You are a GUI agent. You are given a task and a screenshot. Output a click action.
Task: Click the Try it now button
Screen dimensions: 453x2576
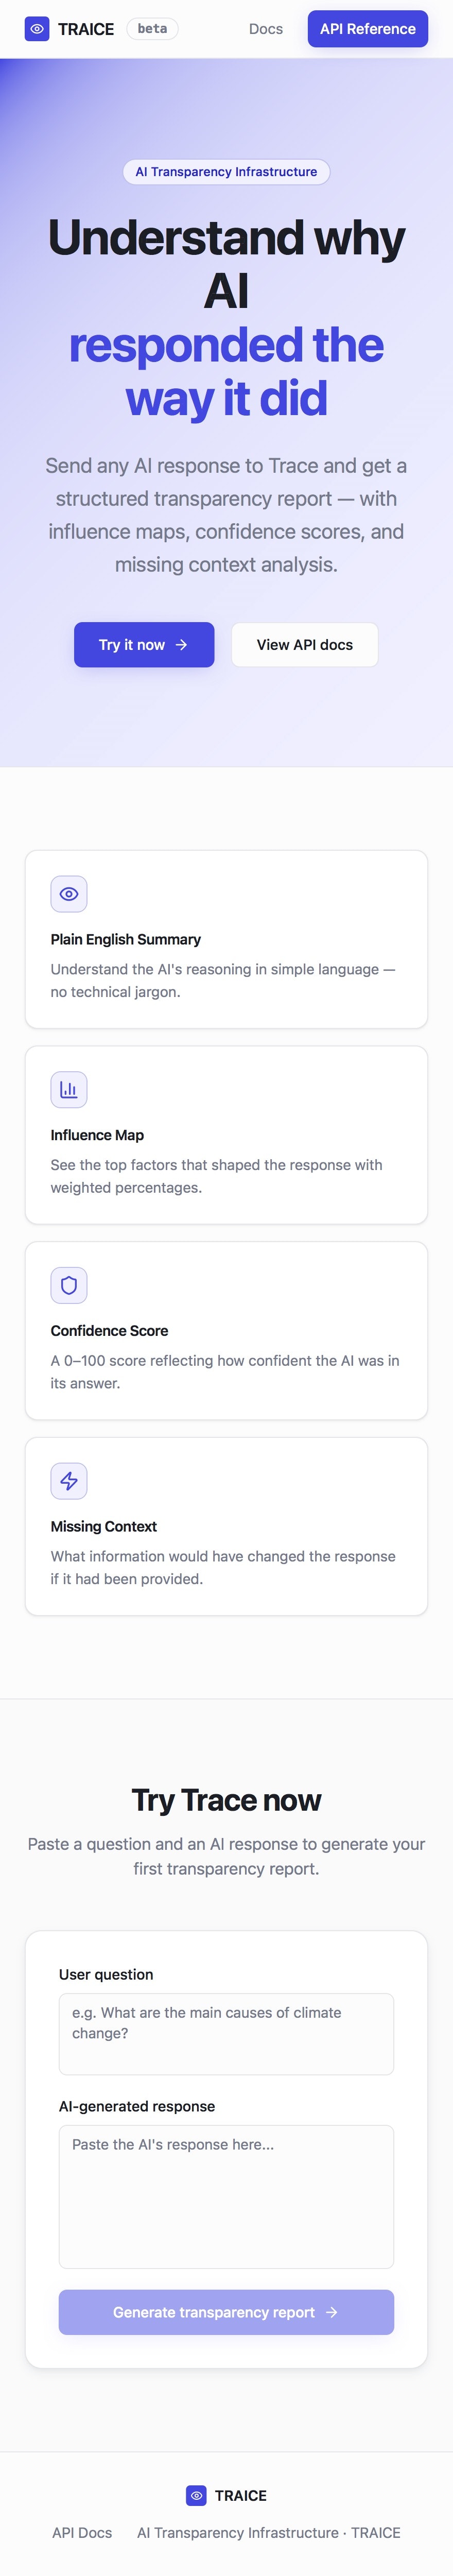click(144, 645)
